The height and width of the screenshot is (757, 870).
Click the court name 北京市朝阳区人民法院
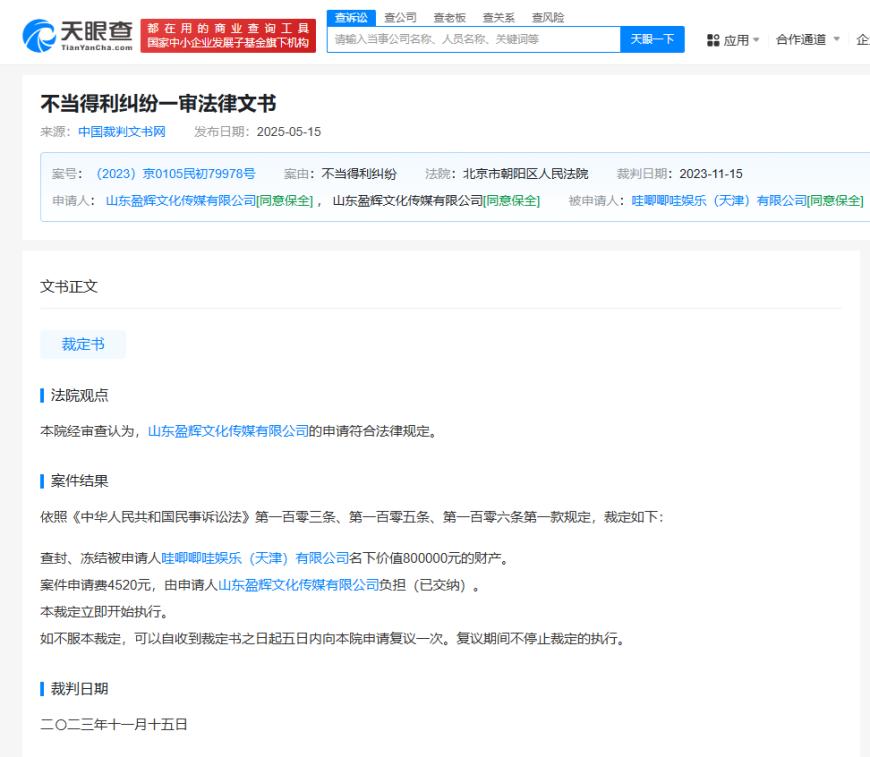tap(525, 174)
